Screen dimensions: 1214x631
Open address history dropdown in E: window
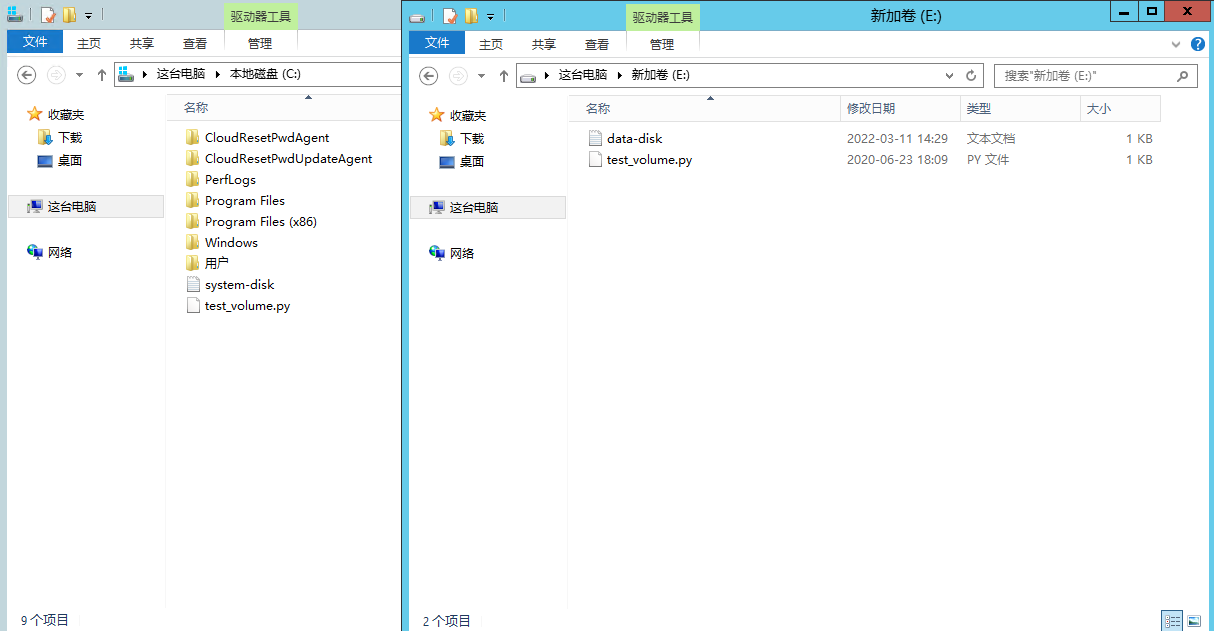click(949, 76)
